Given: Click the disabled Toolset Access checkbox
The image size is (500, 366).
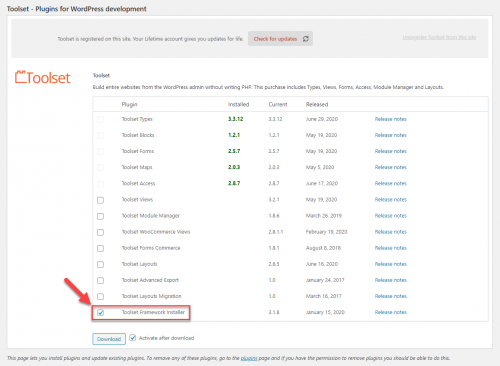Looking at the screenshot, I should point(100,184).
